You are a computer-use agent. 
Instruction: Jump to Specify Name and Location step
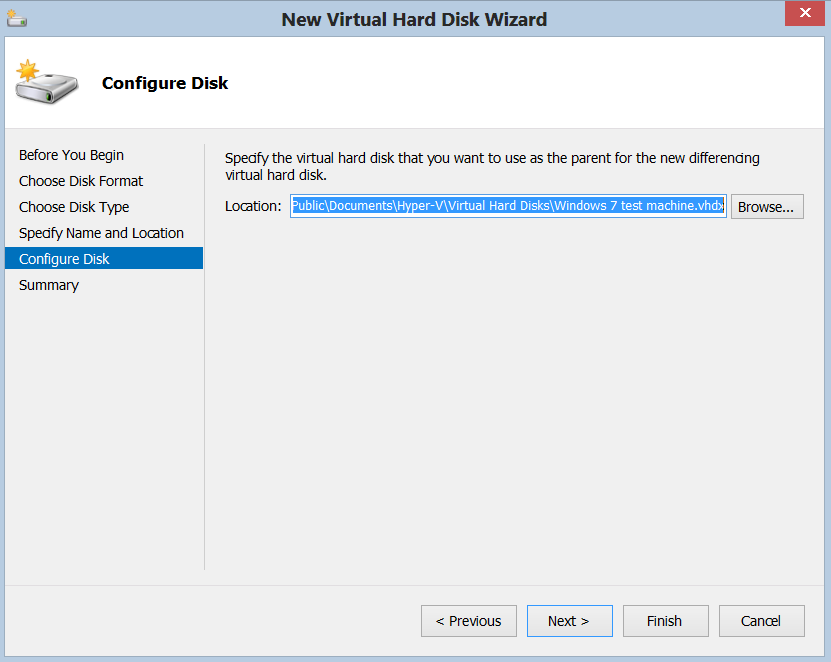coord(101,233)
